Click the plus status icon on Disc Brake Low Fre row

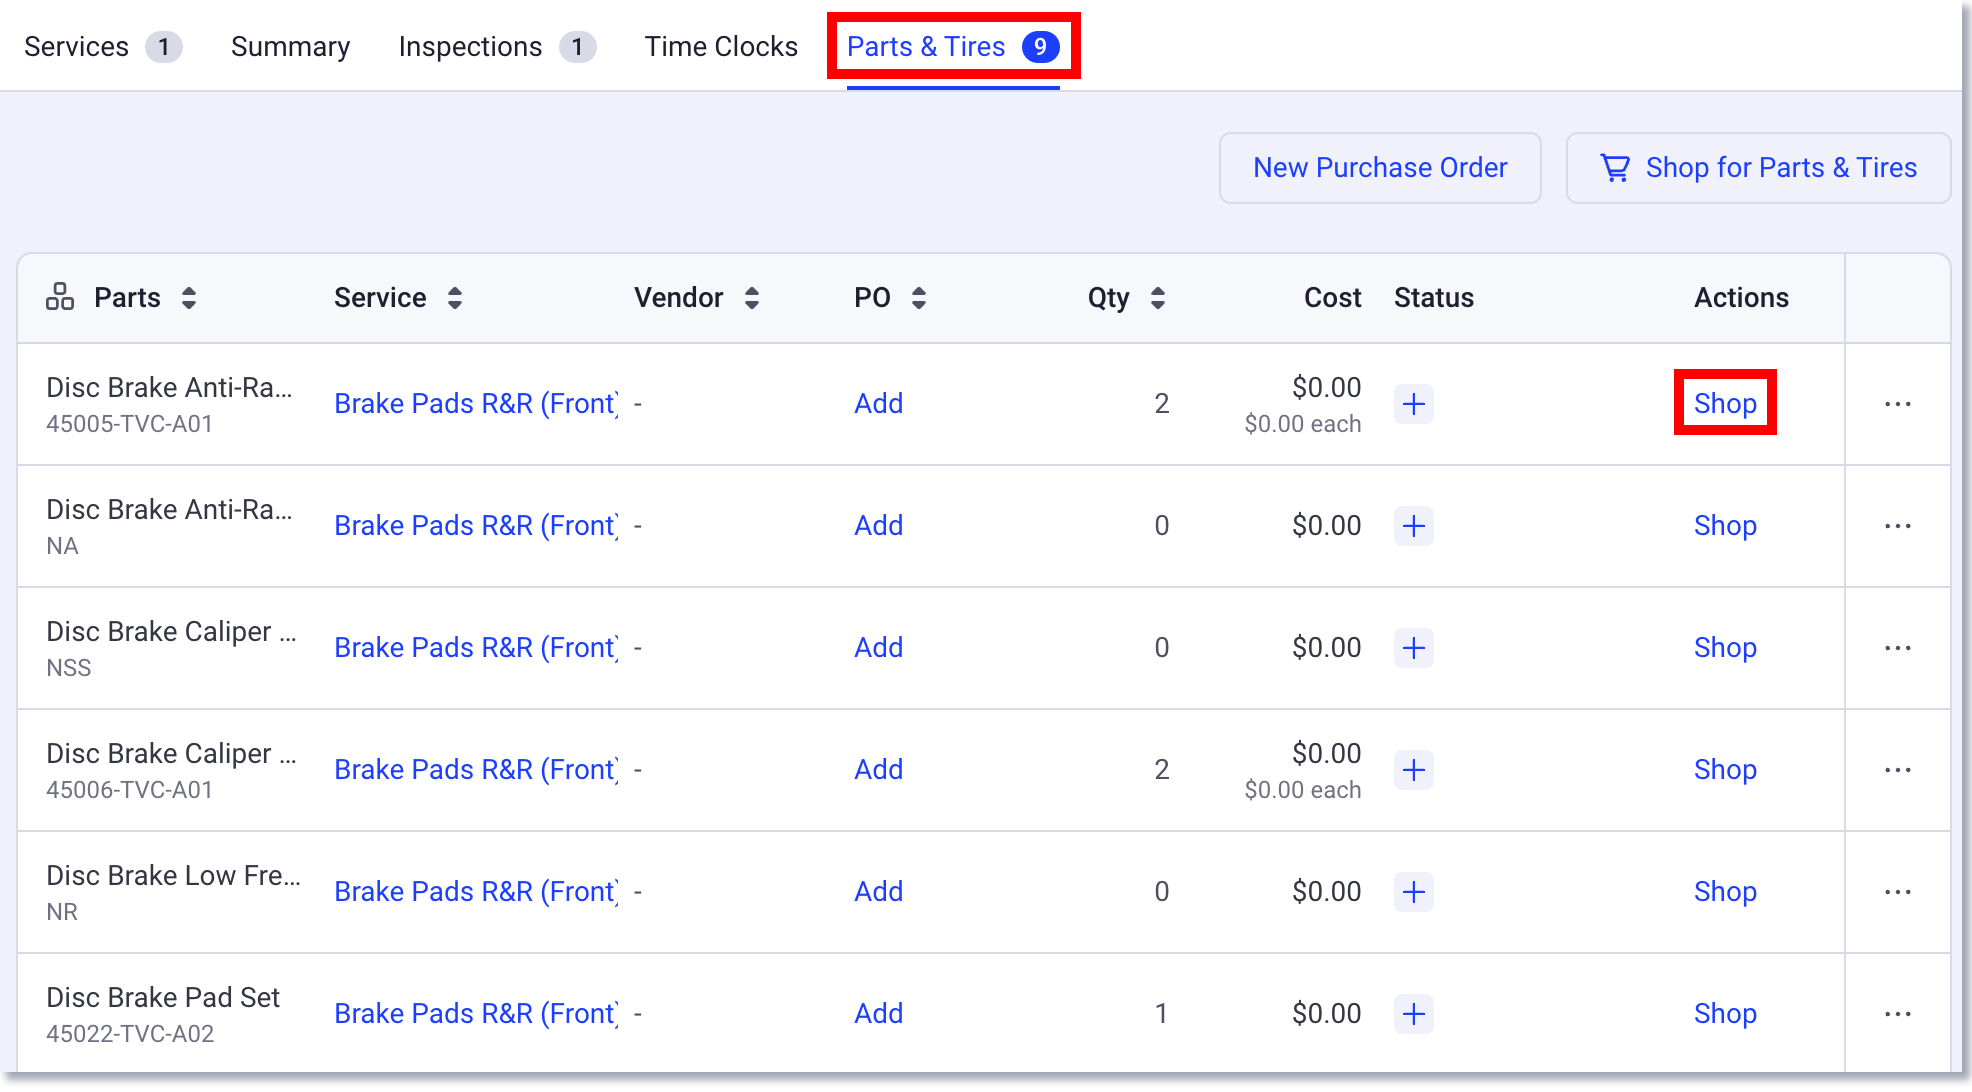(x=1413, y=892)
